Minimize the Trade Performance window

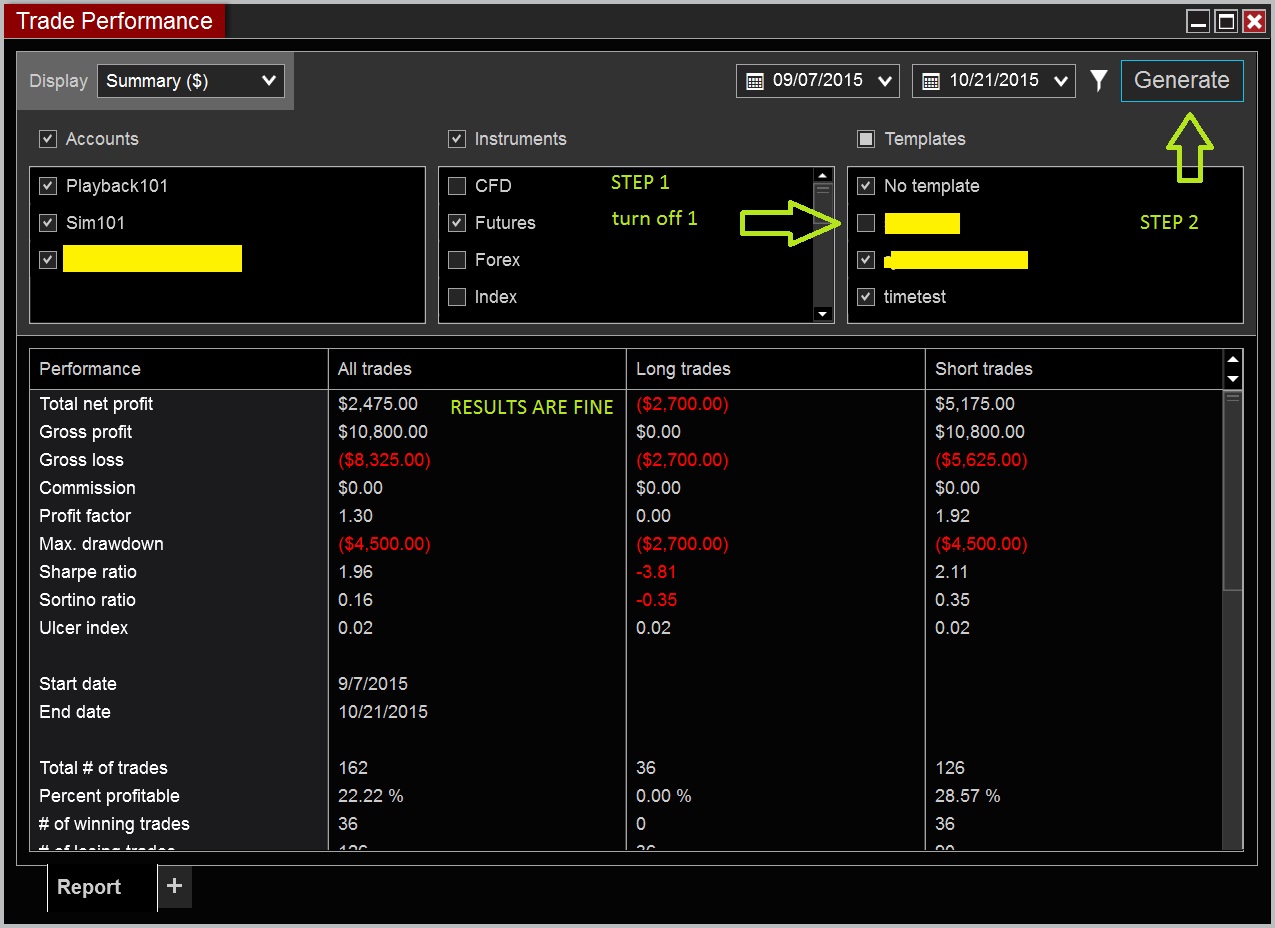pos(1197,21)
